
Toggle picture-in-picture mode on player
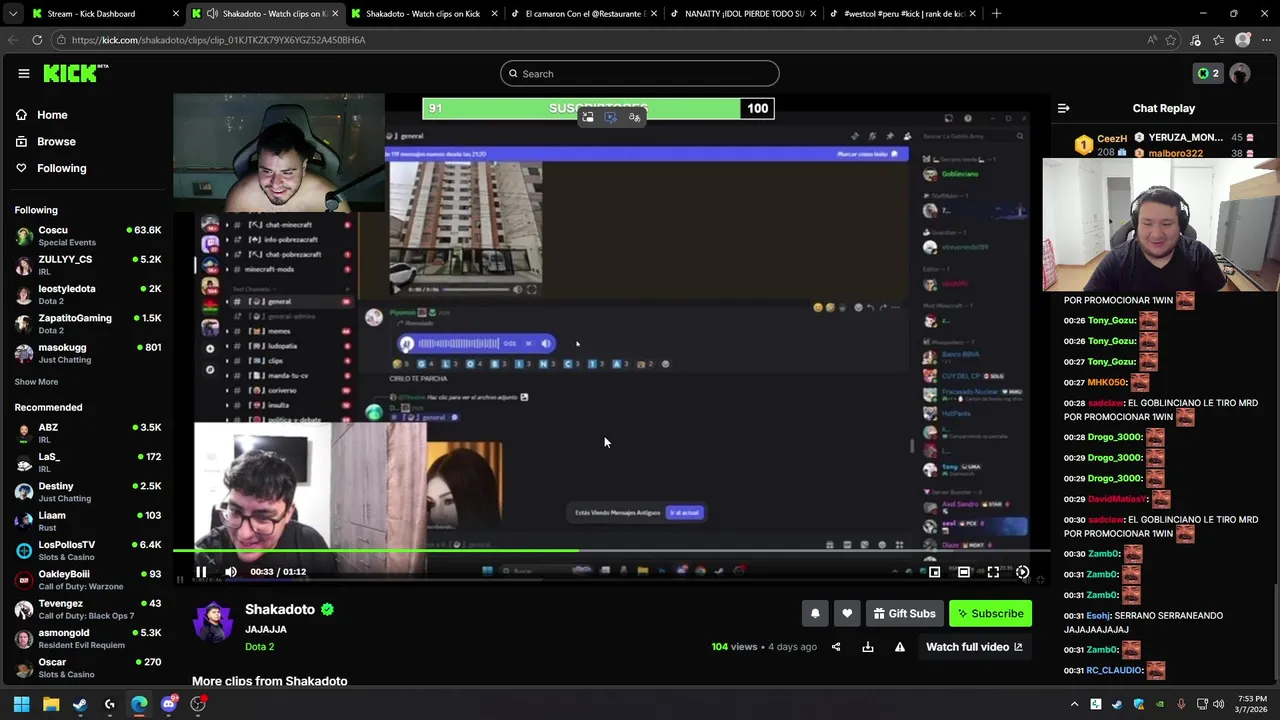pyautogui.click(x=934, y=572)
